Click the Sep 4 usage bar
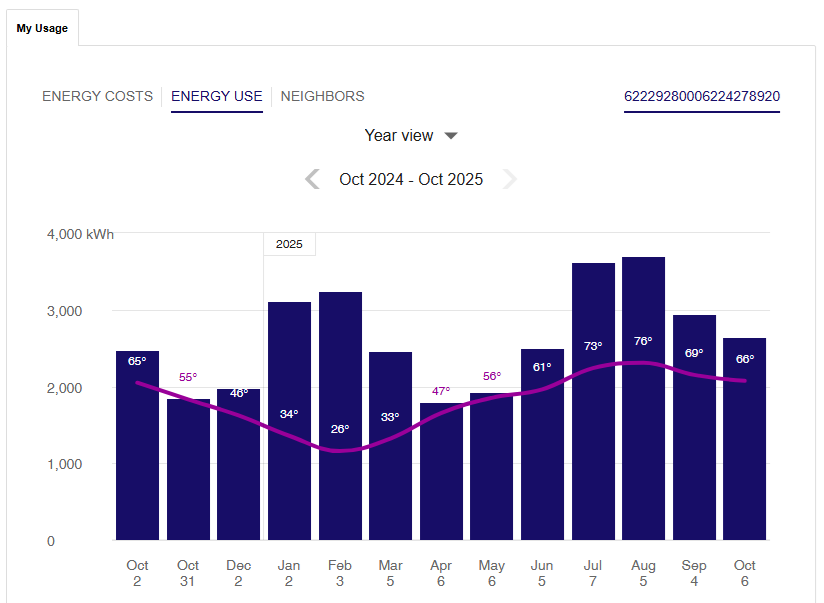Viewport: 824px width, 603px height. [694, 450]
